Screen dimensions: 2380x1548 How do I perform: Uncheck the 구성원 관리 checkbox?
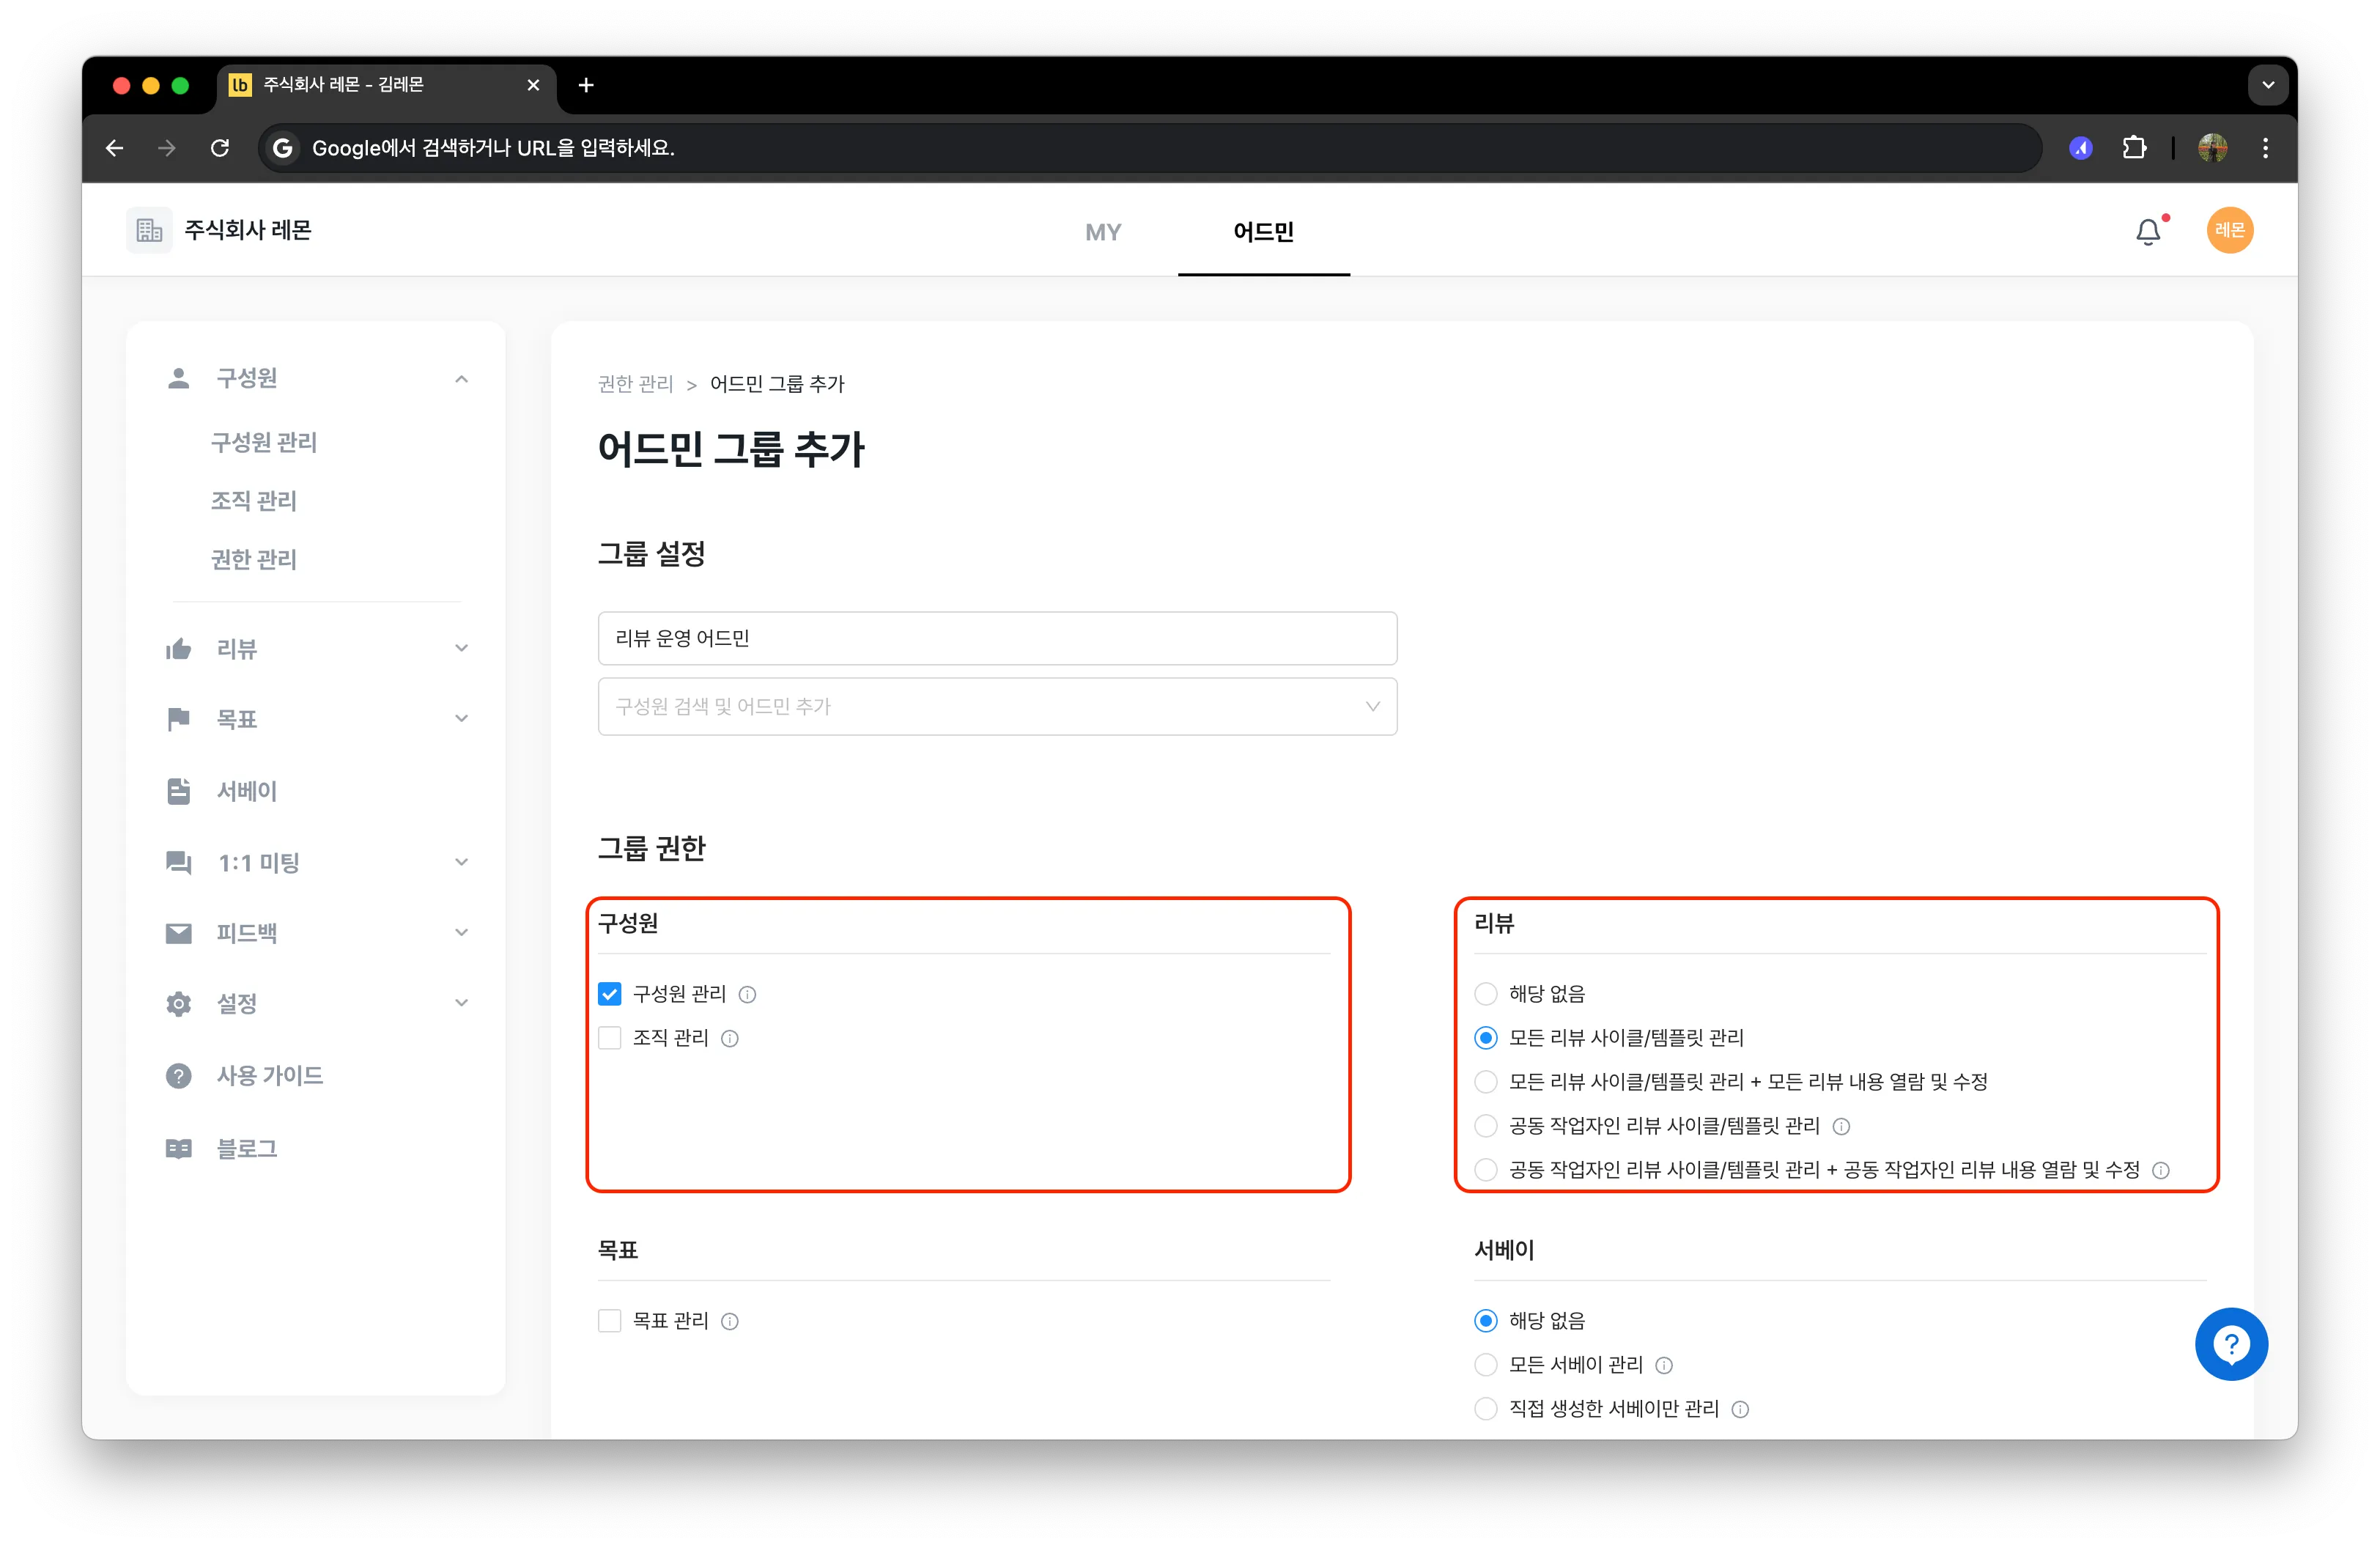(610, 994)
